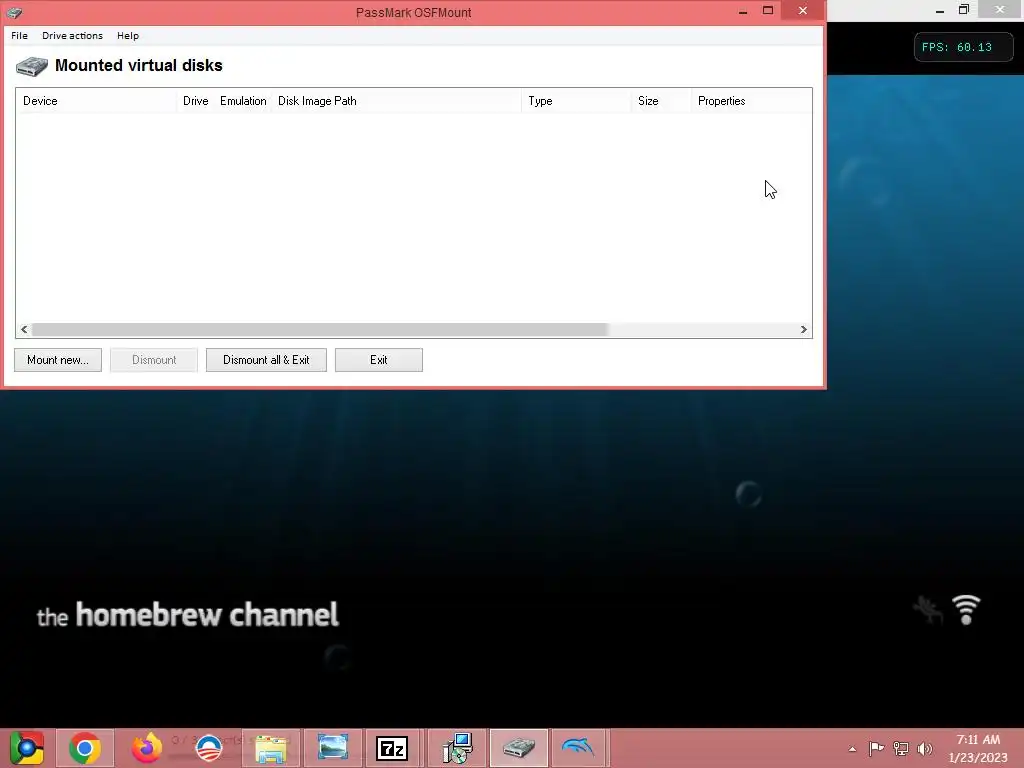Click the Type column header

pos(577,101)
